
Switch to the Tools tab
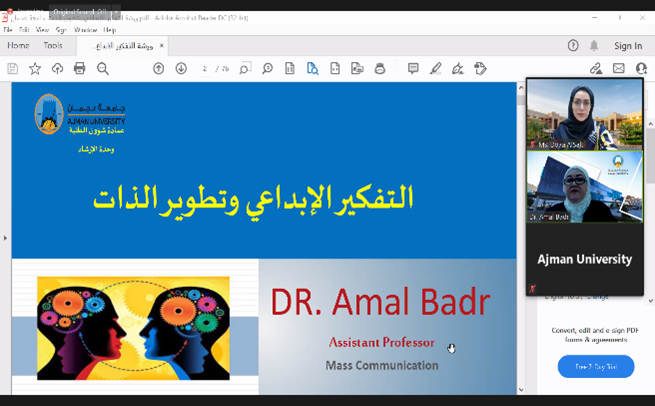coord(53,46)
